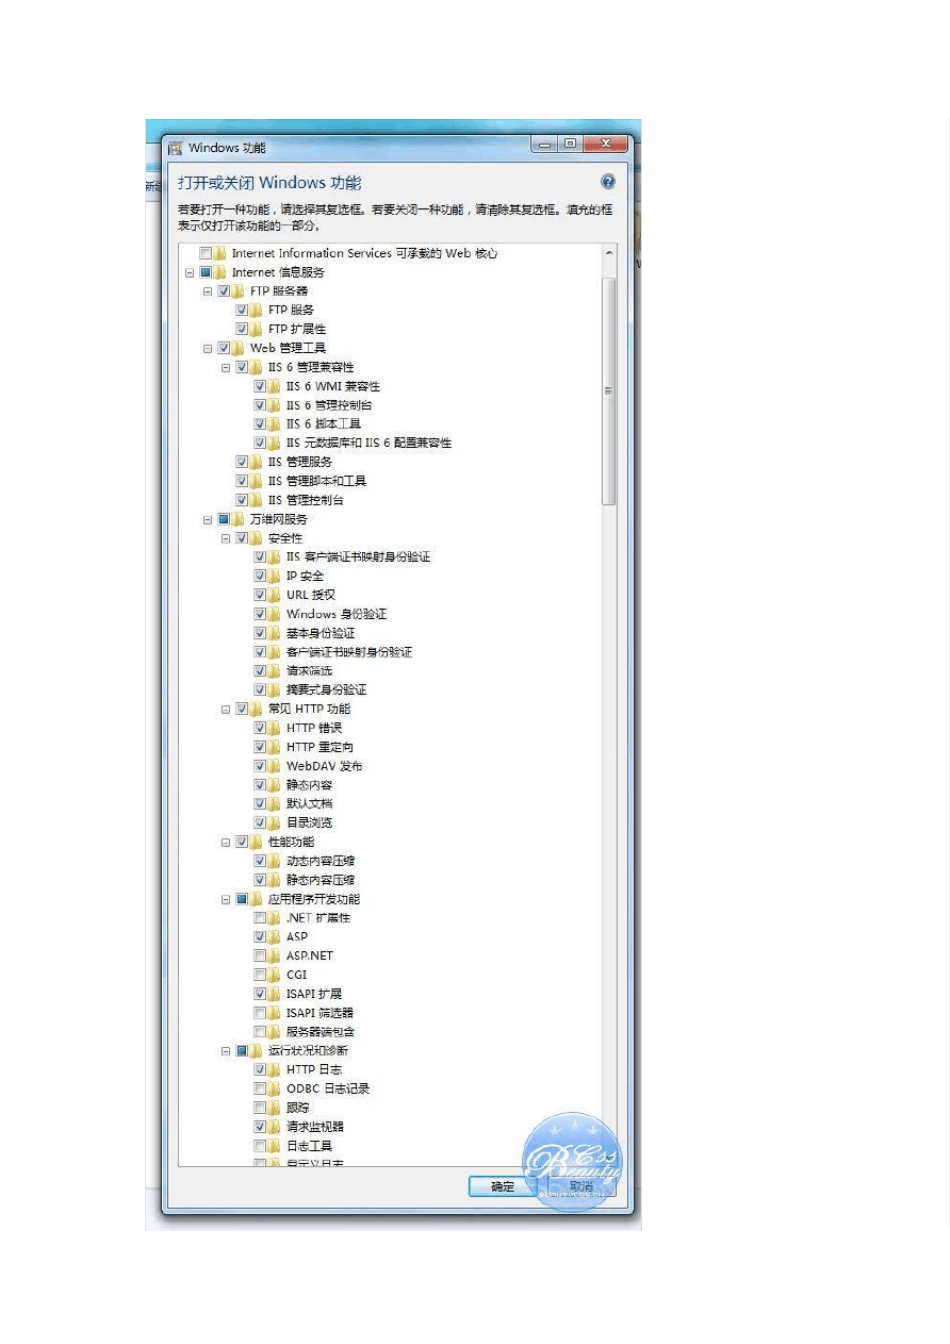Enable the ASP.NET checkbox
This screenshot has height=1344, width=950.
[259, 956]
